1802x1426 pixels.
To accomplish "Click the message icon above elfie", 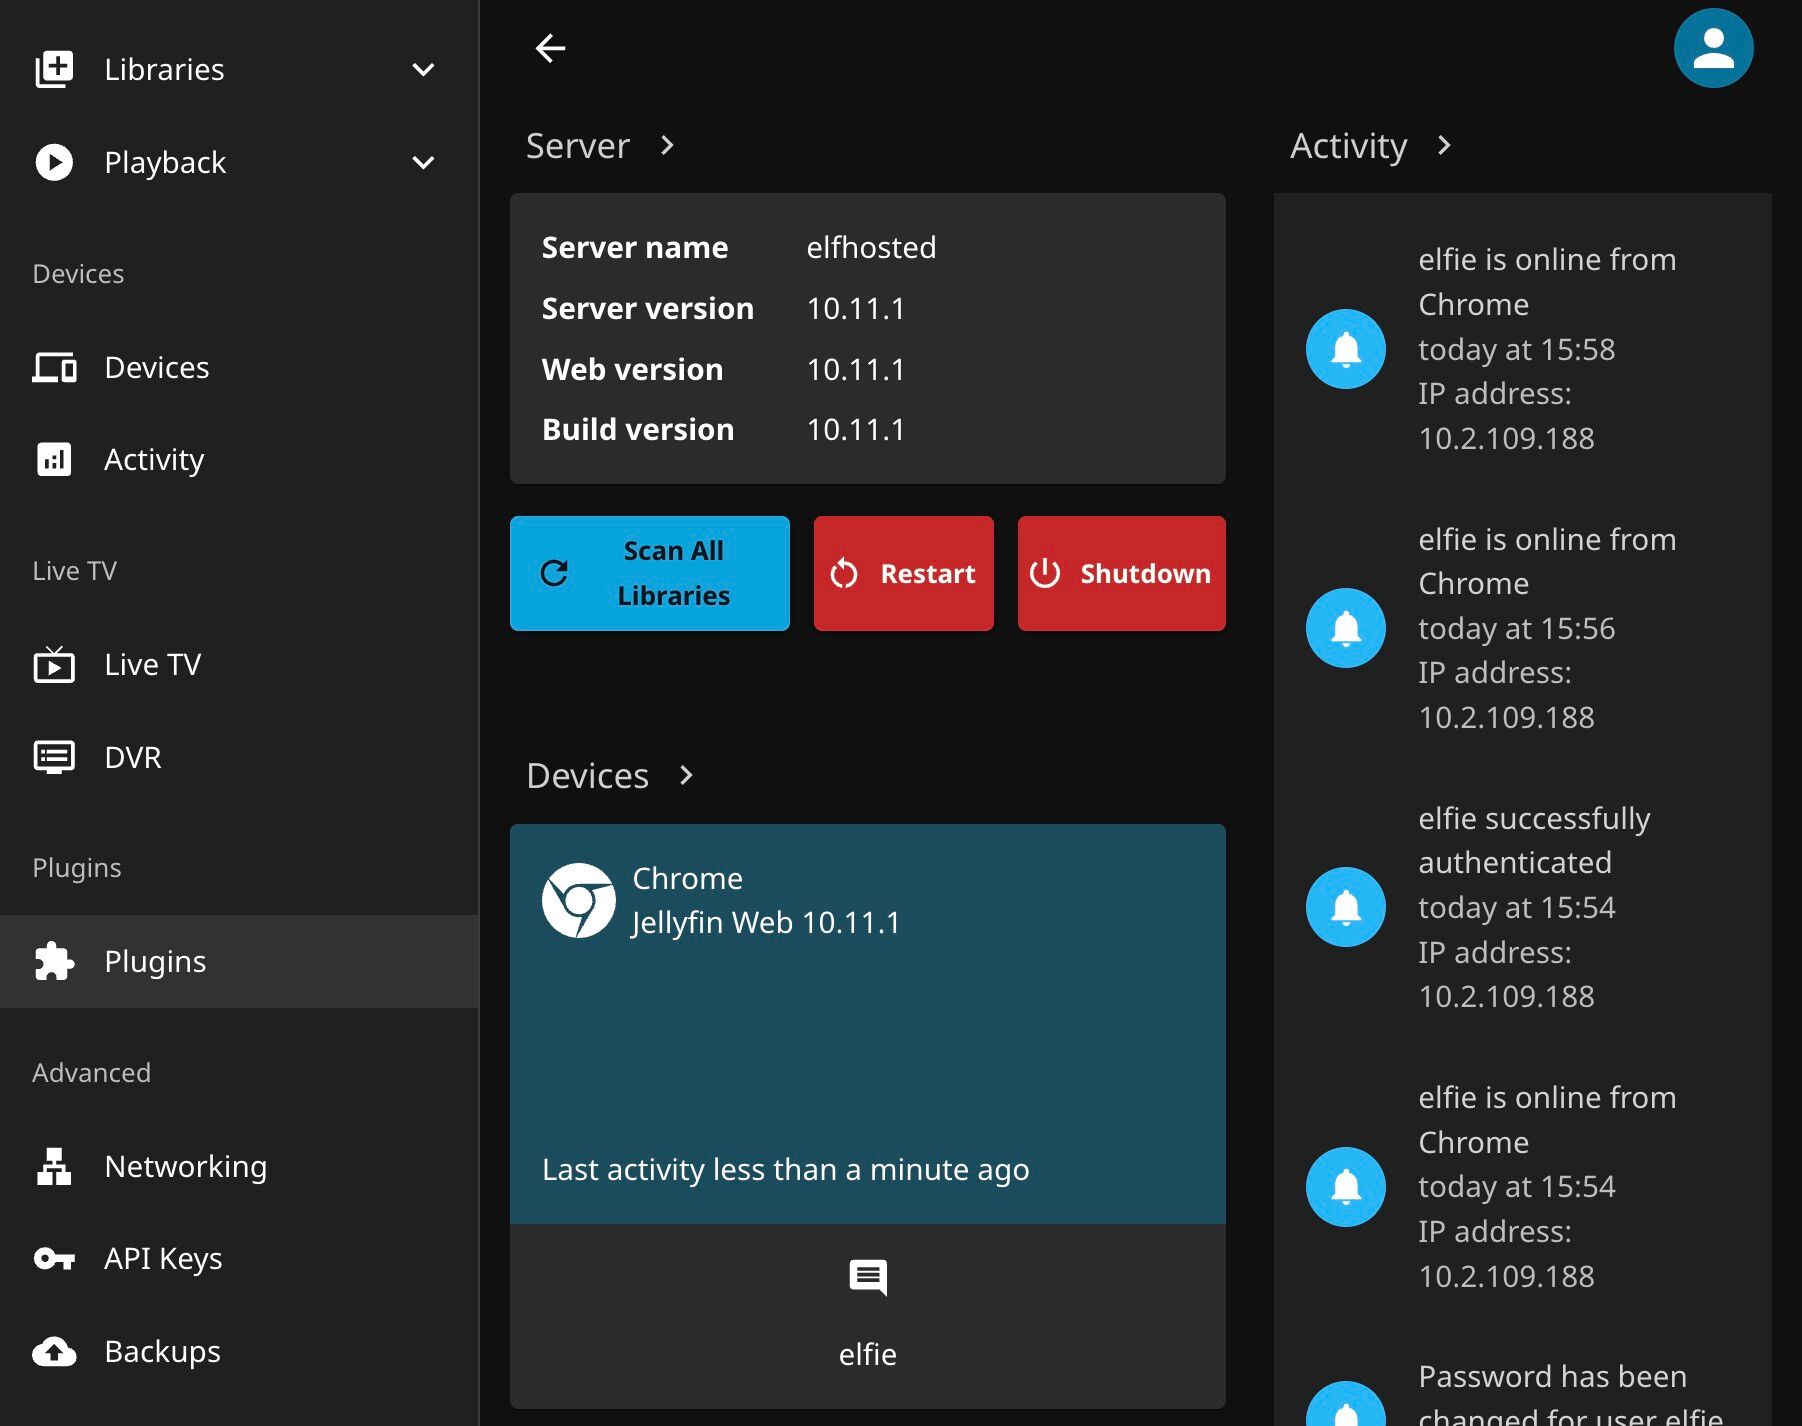I will coord(867,1277).
